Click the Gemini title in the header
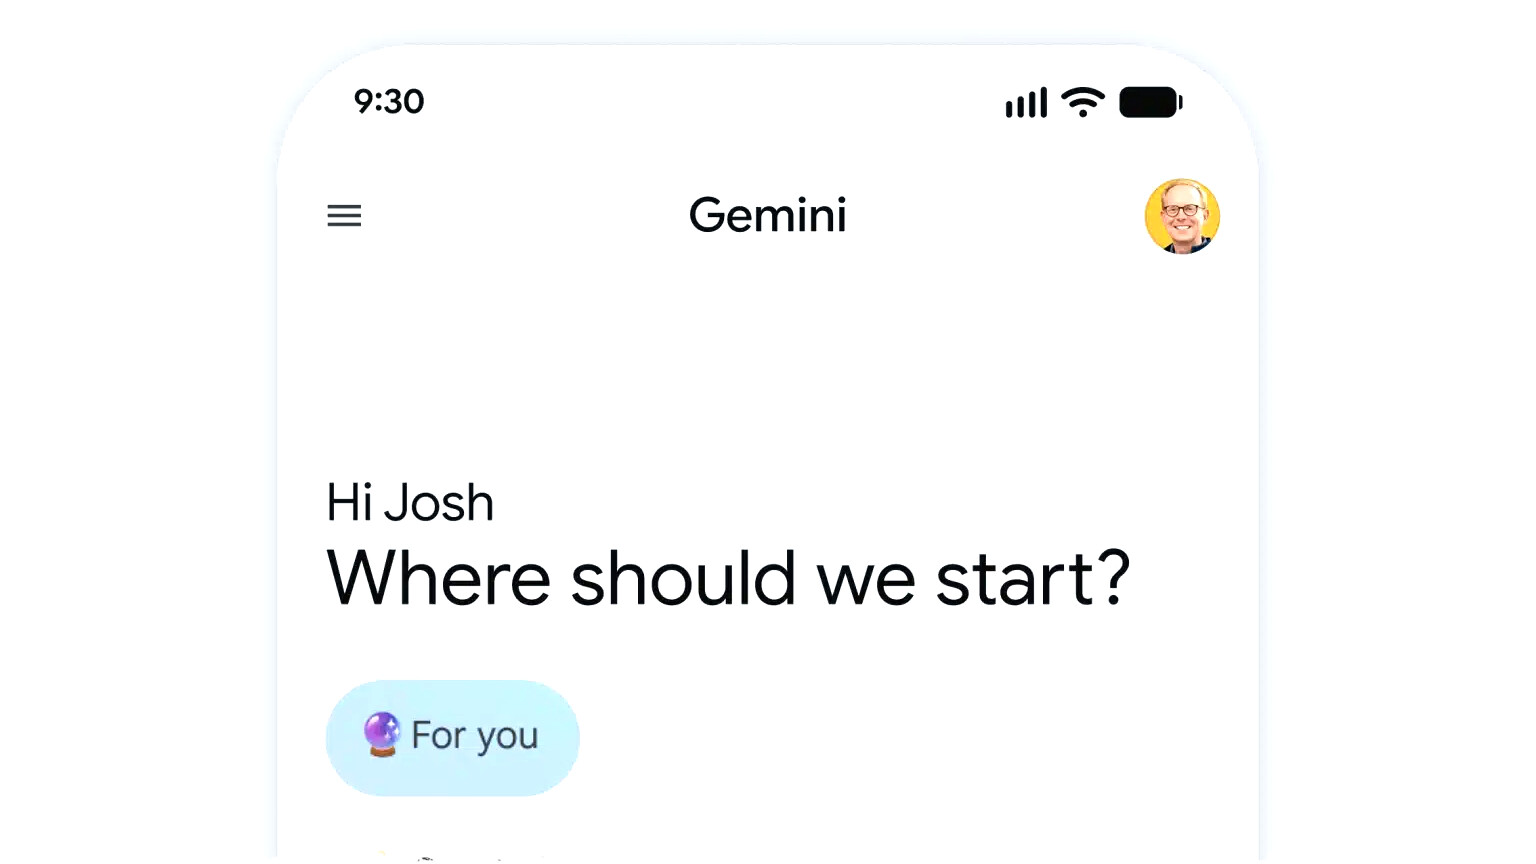This screenshot has width=1536, height=864. click(x=767, y=215)
